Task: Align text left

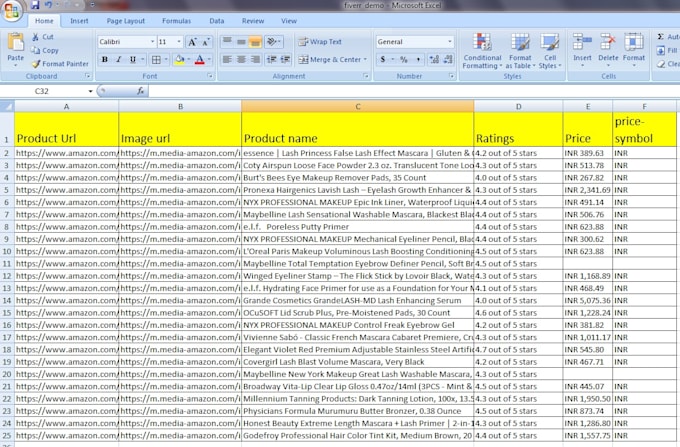Action: [x=227, y=59]
